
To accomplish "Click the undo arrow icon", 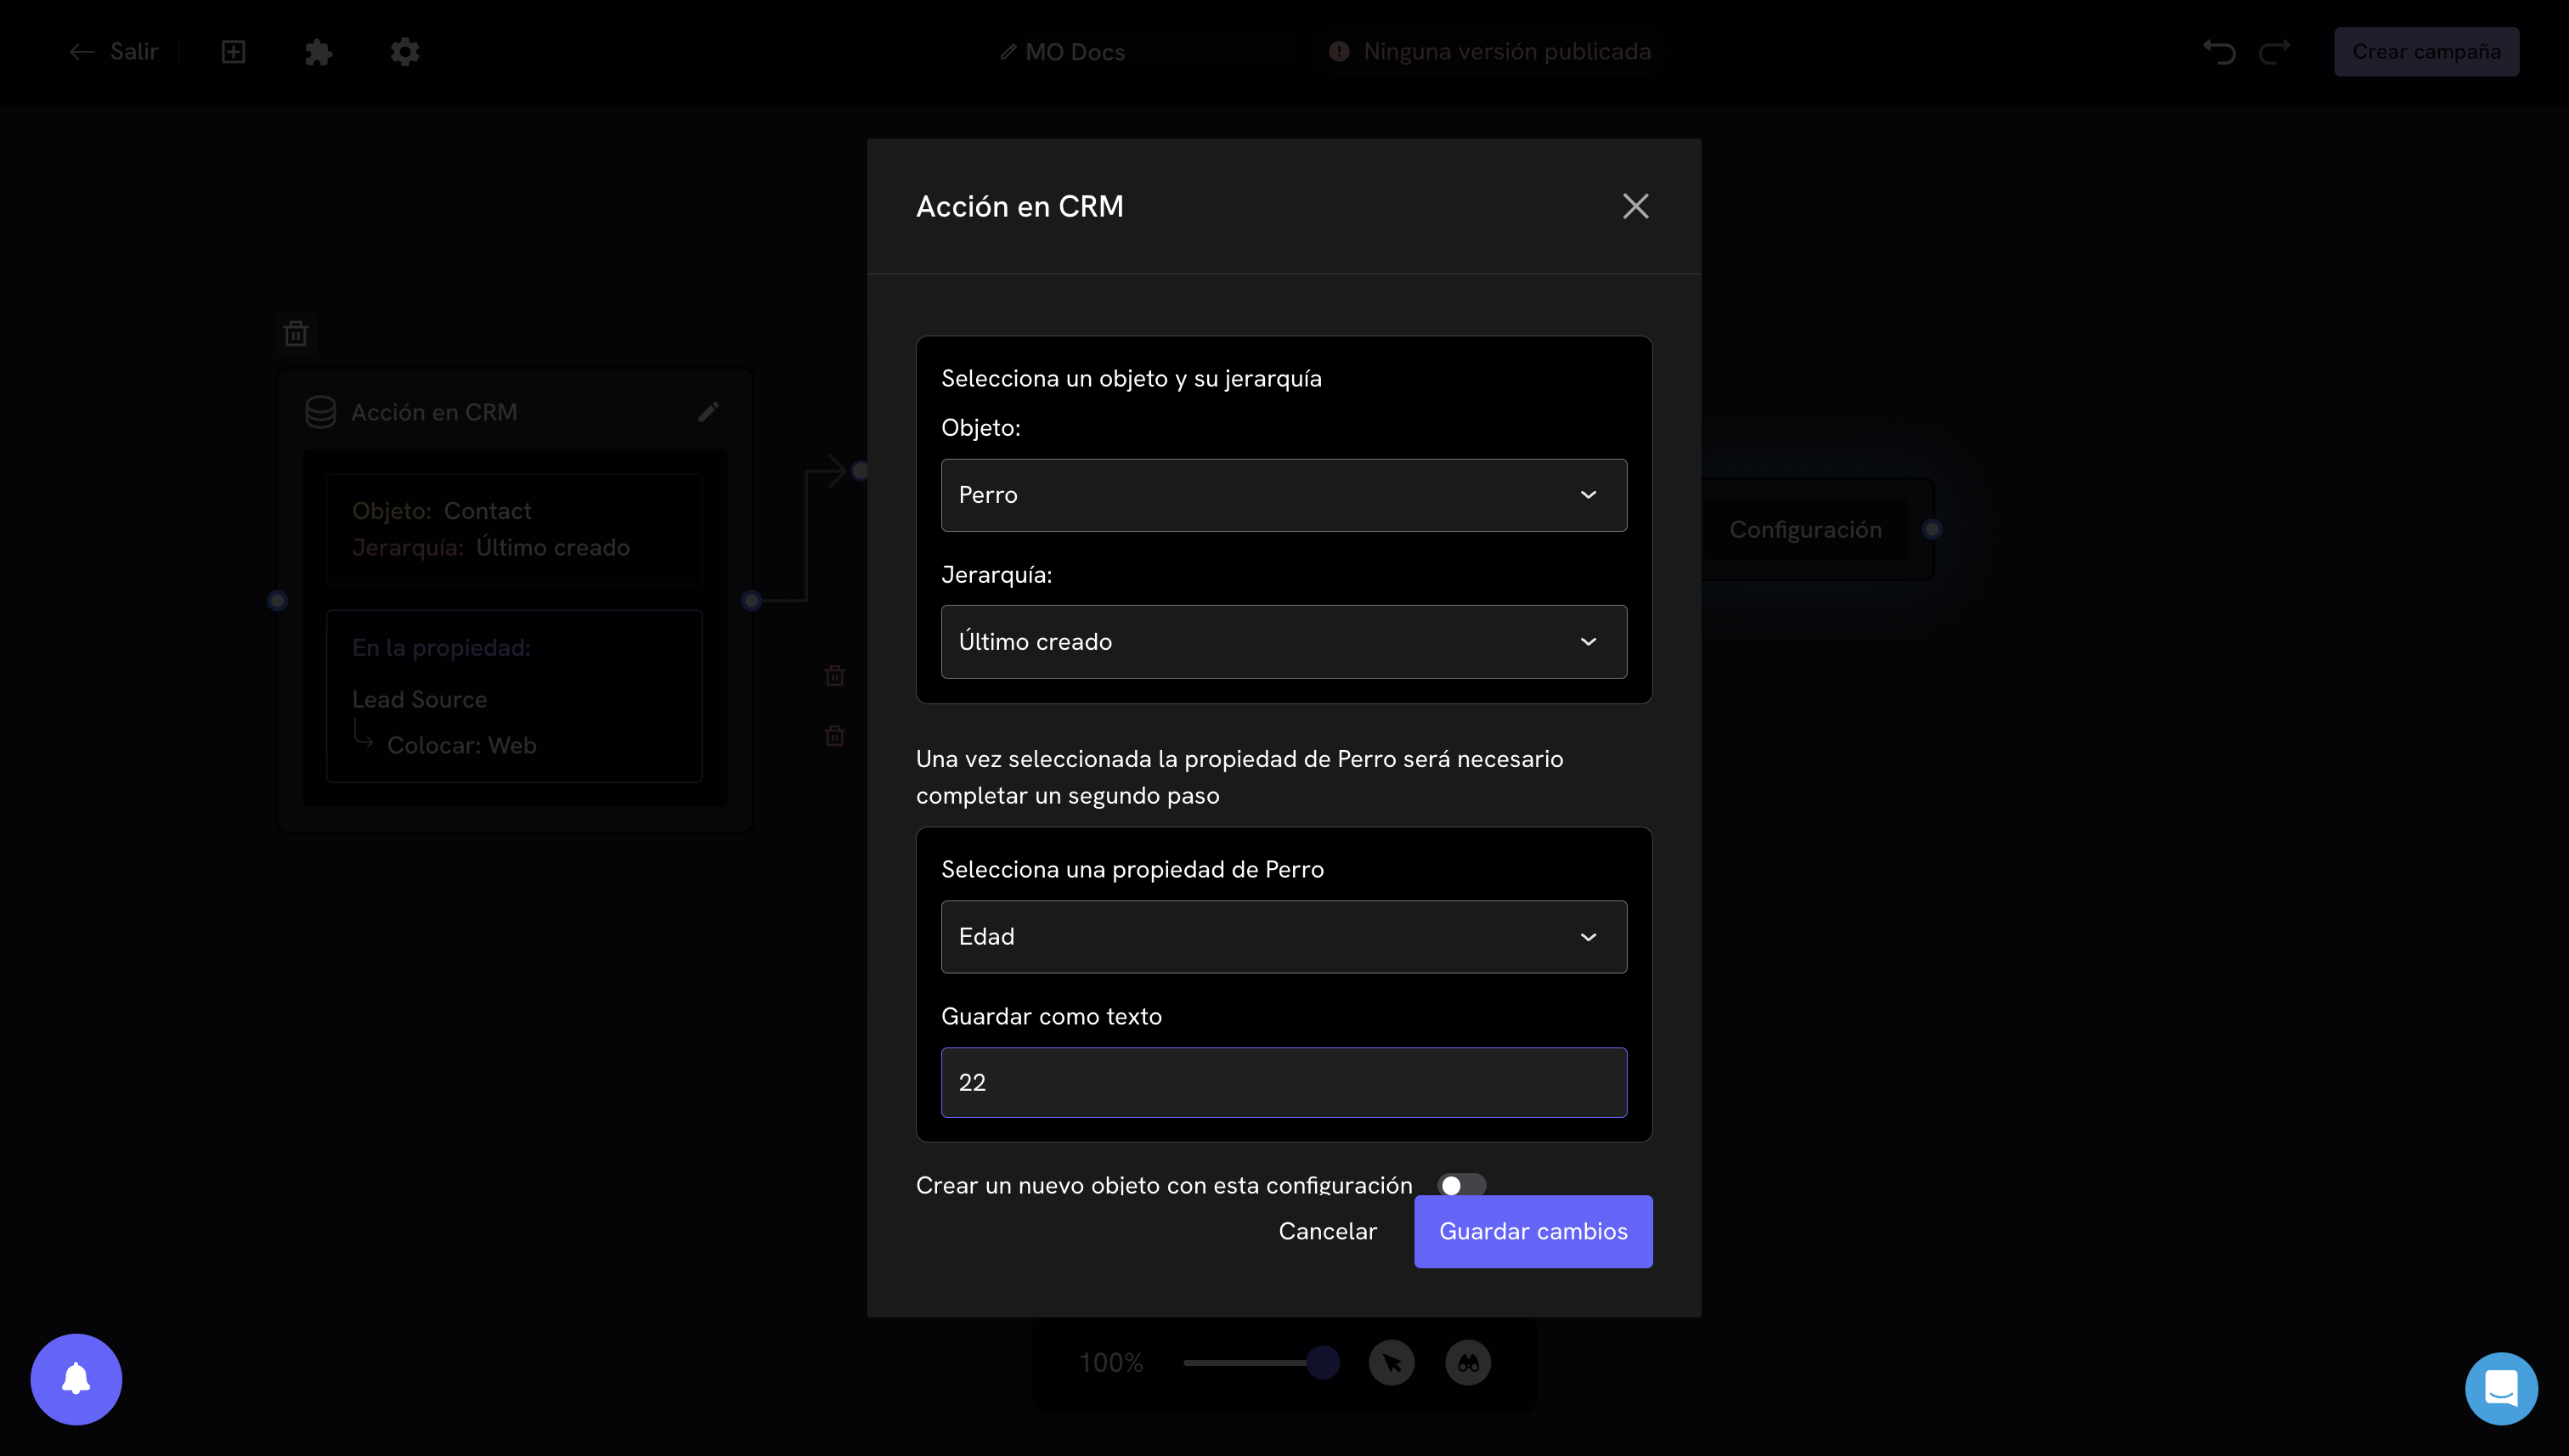I will [x=2219, y=52].
